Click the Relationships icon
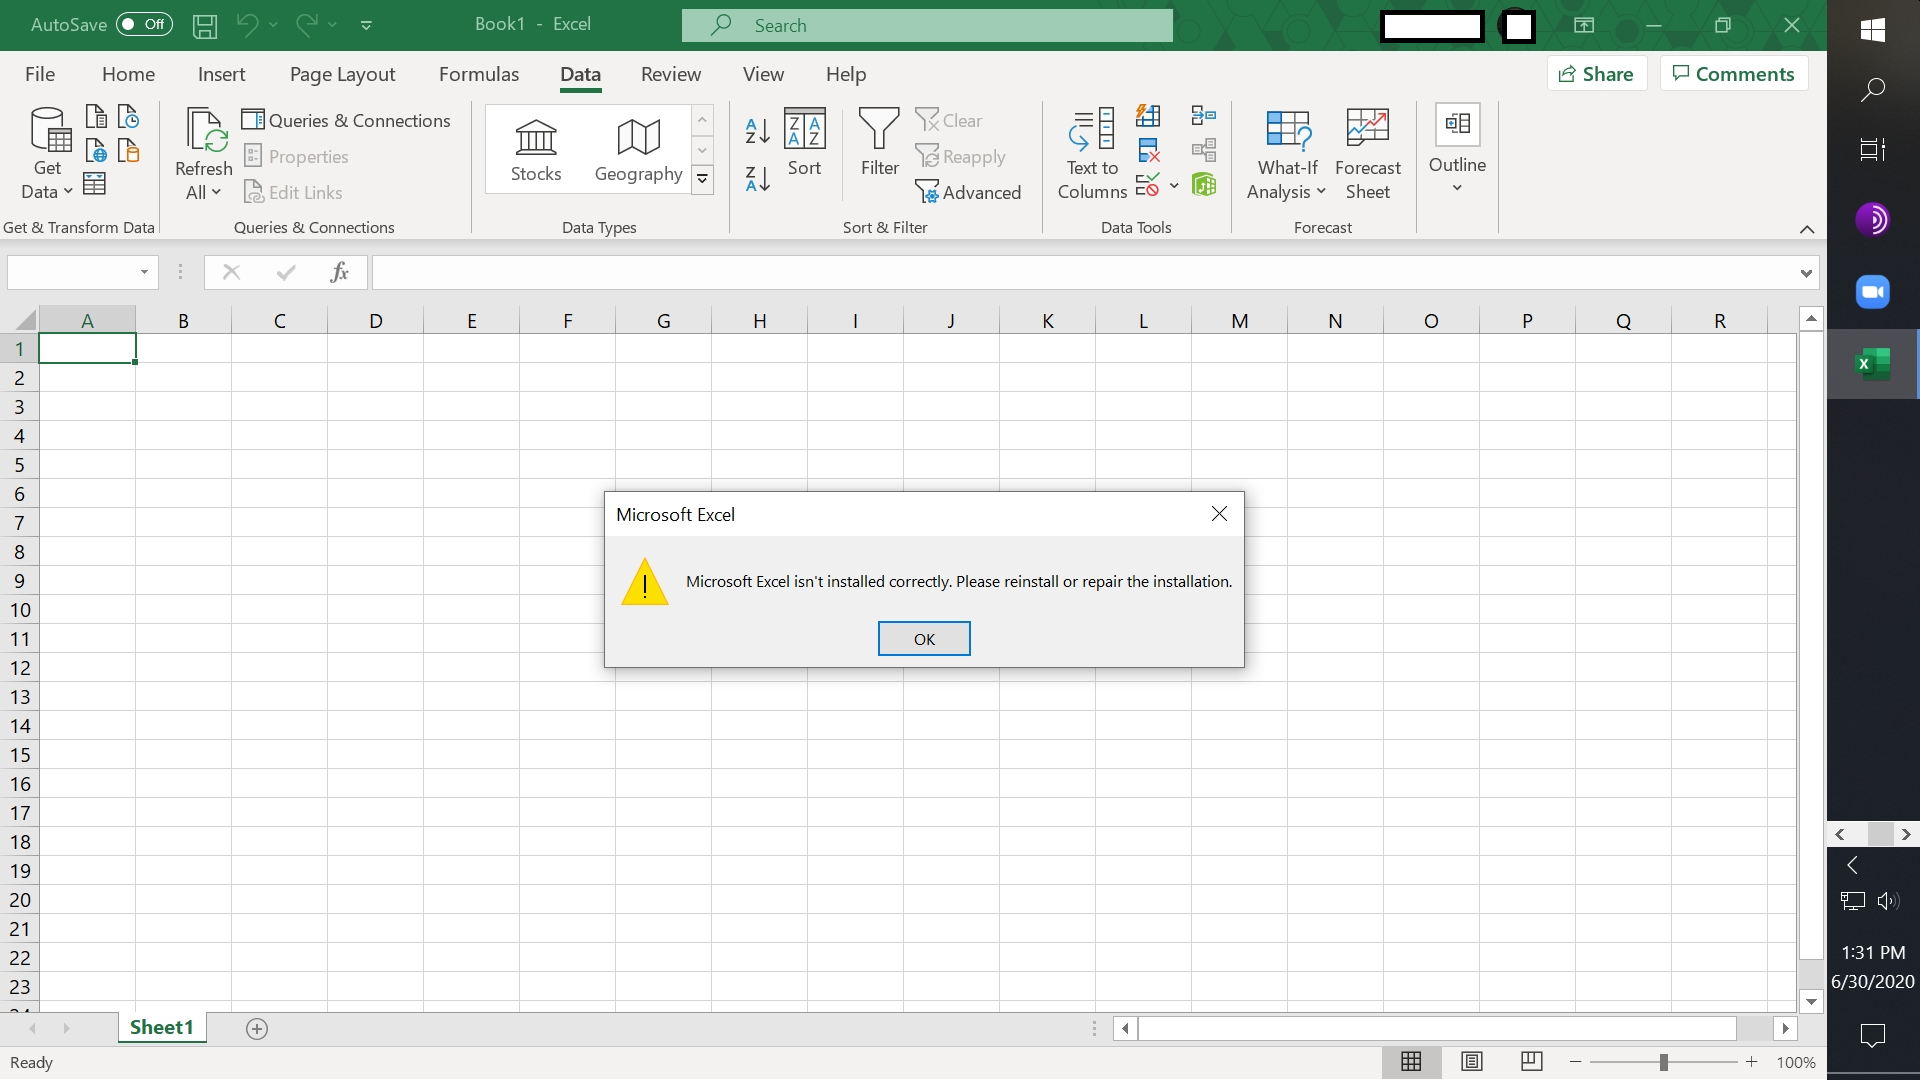 [x=1204, y=151]
